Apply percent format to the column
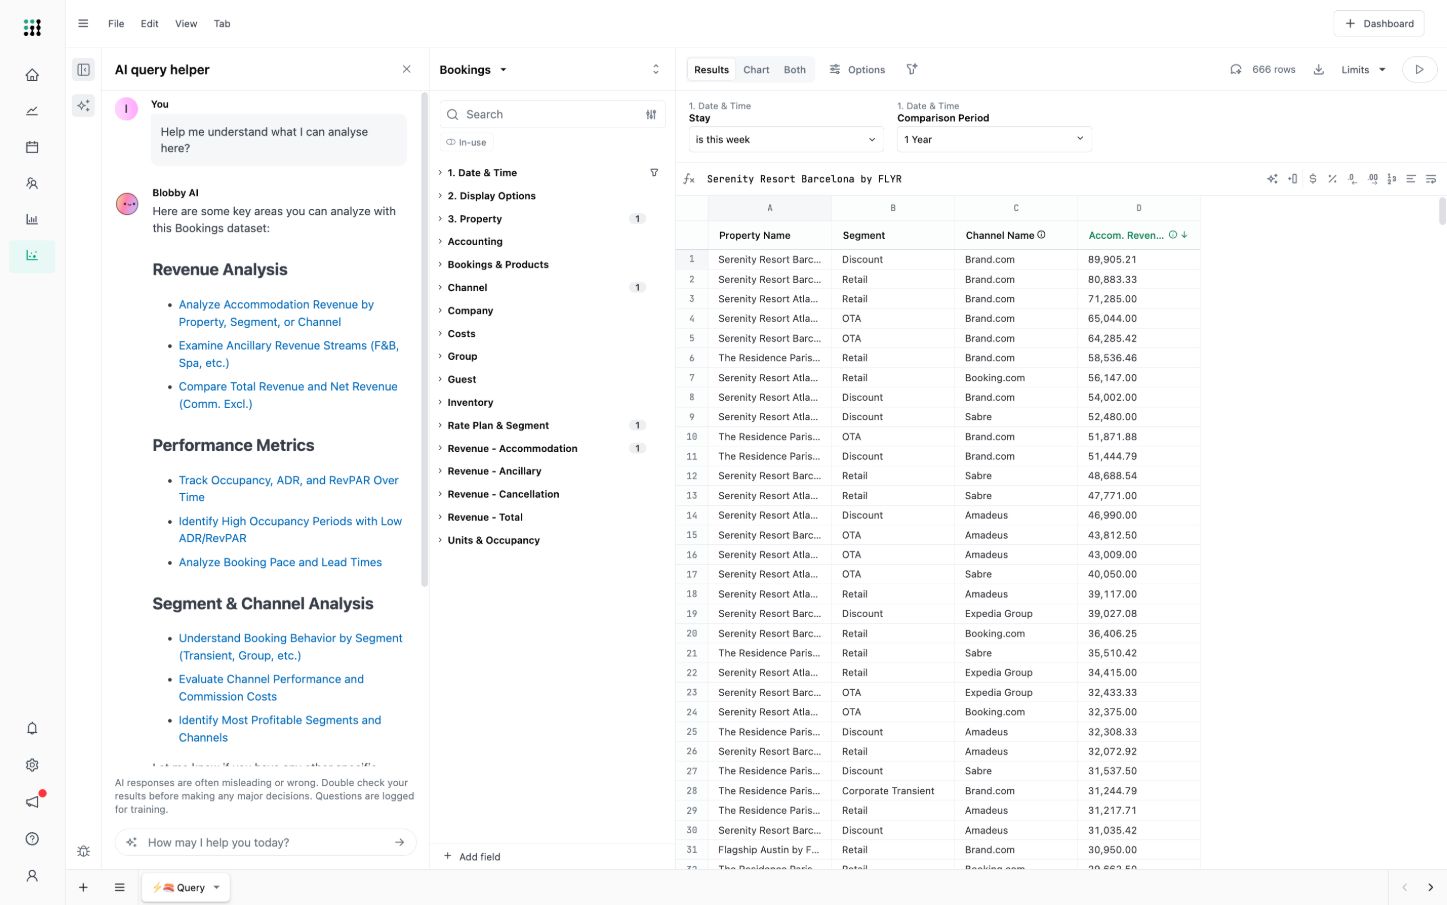 point(1332,179)
